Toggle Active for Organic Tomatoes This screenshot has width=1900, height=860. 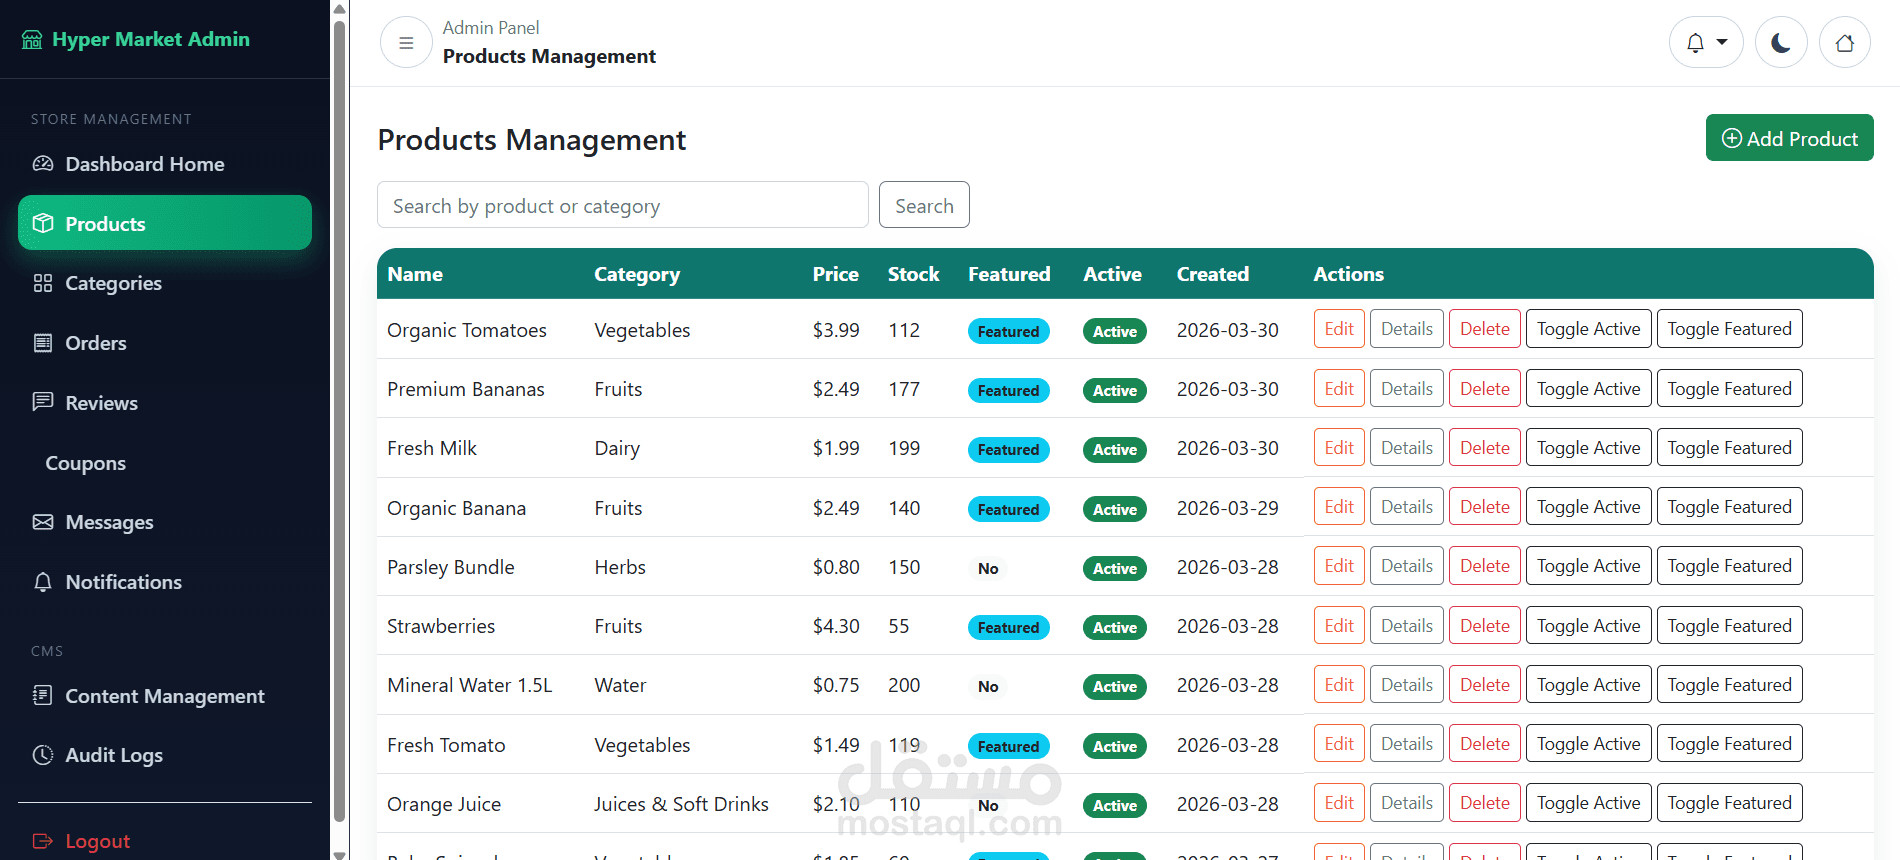click(x=1588, y=329)
